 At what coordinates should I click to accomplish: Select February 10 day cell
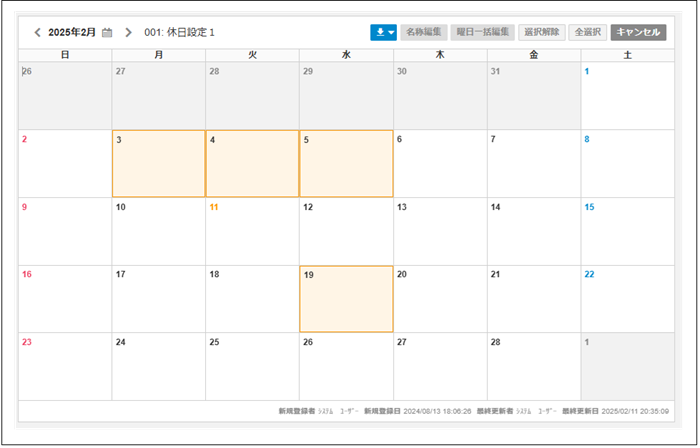(158, 232)
